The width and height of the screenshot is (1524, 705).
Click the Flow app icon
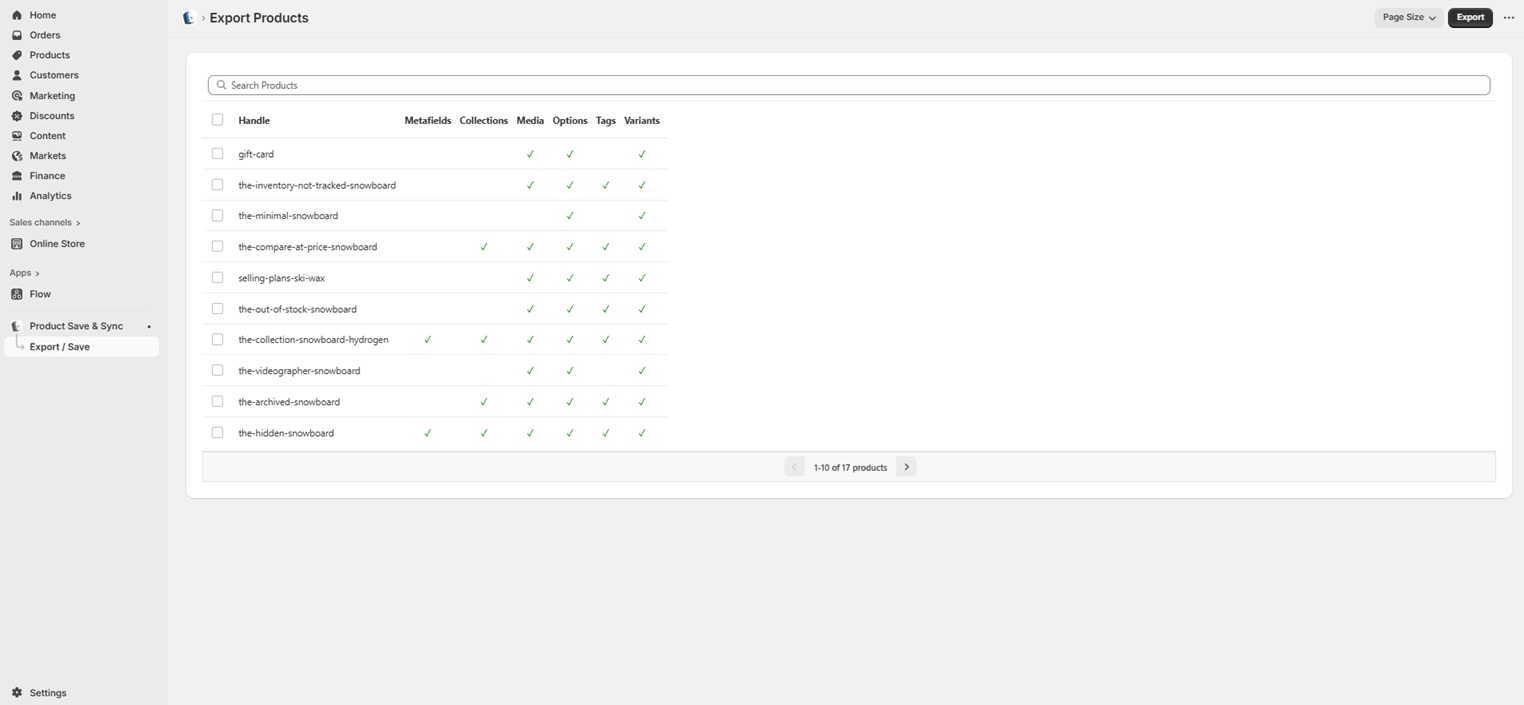(x=17, y=294)
